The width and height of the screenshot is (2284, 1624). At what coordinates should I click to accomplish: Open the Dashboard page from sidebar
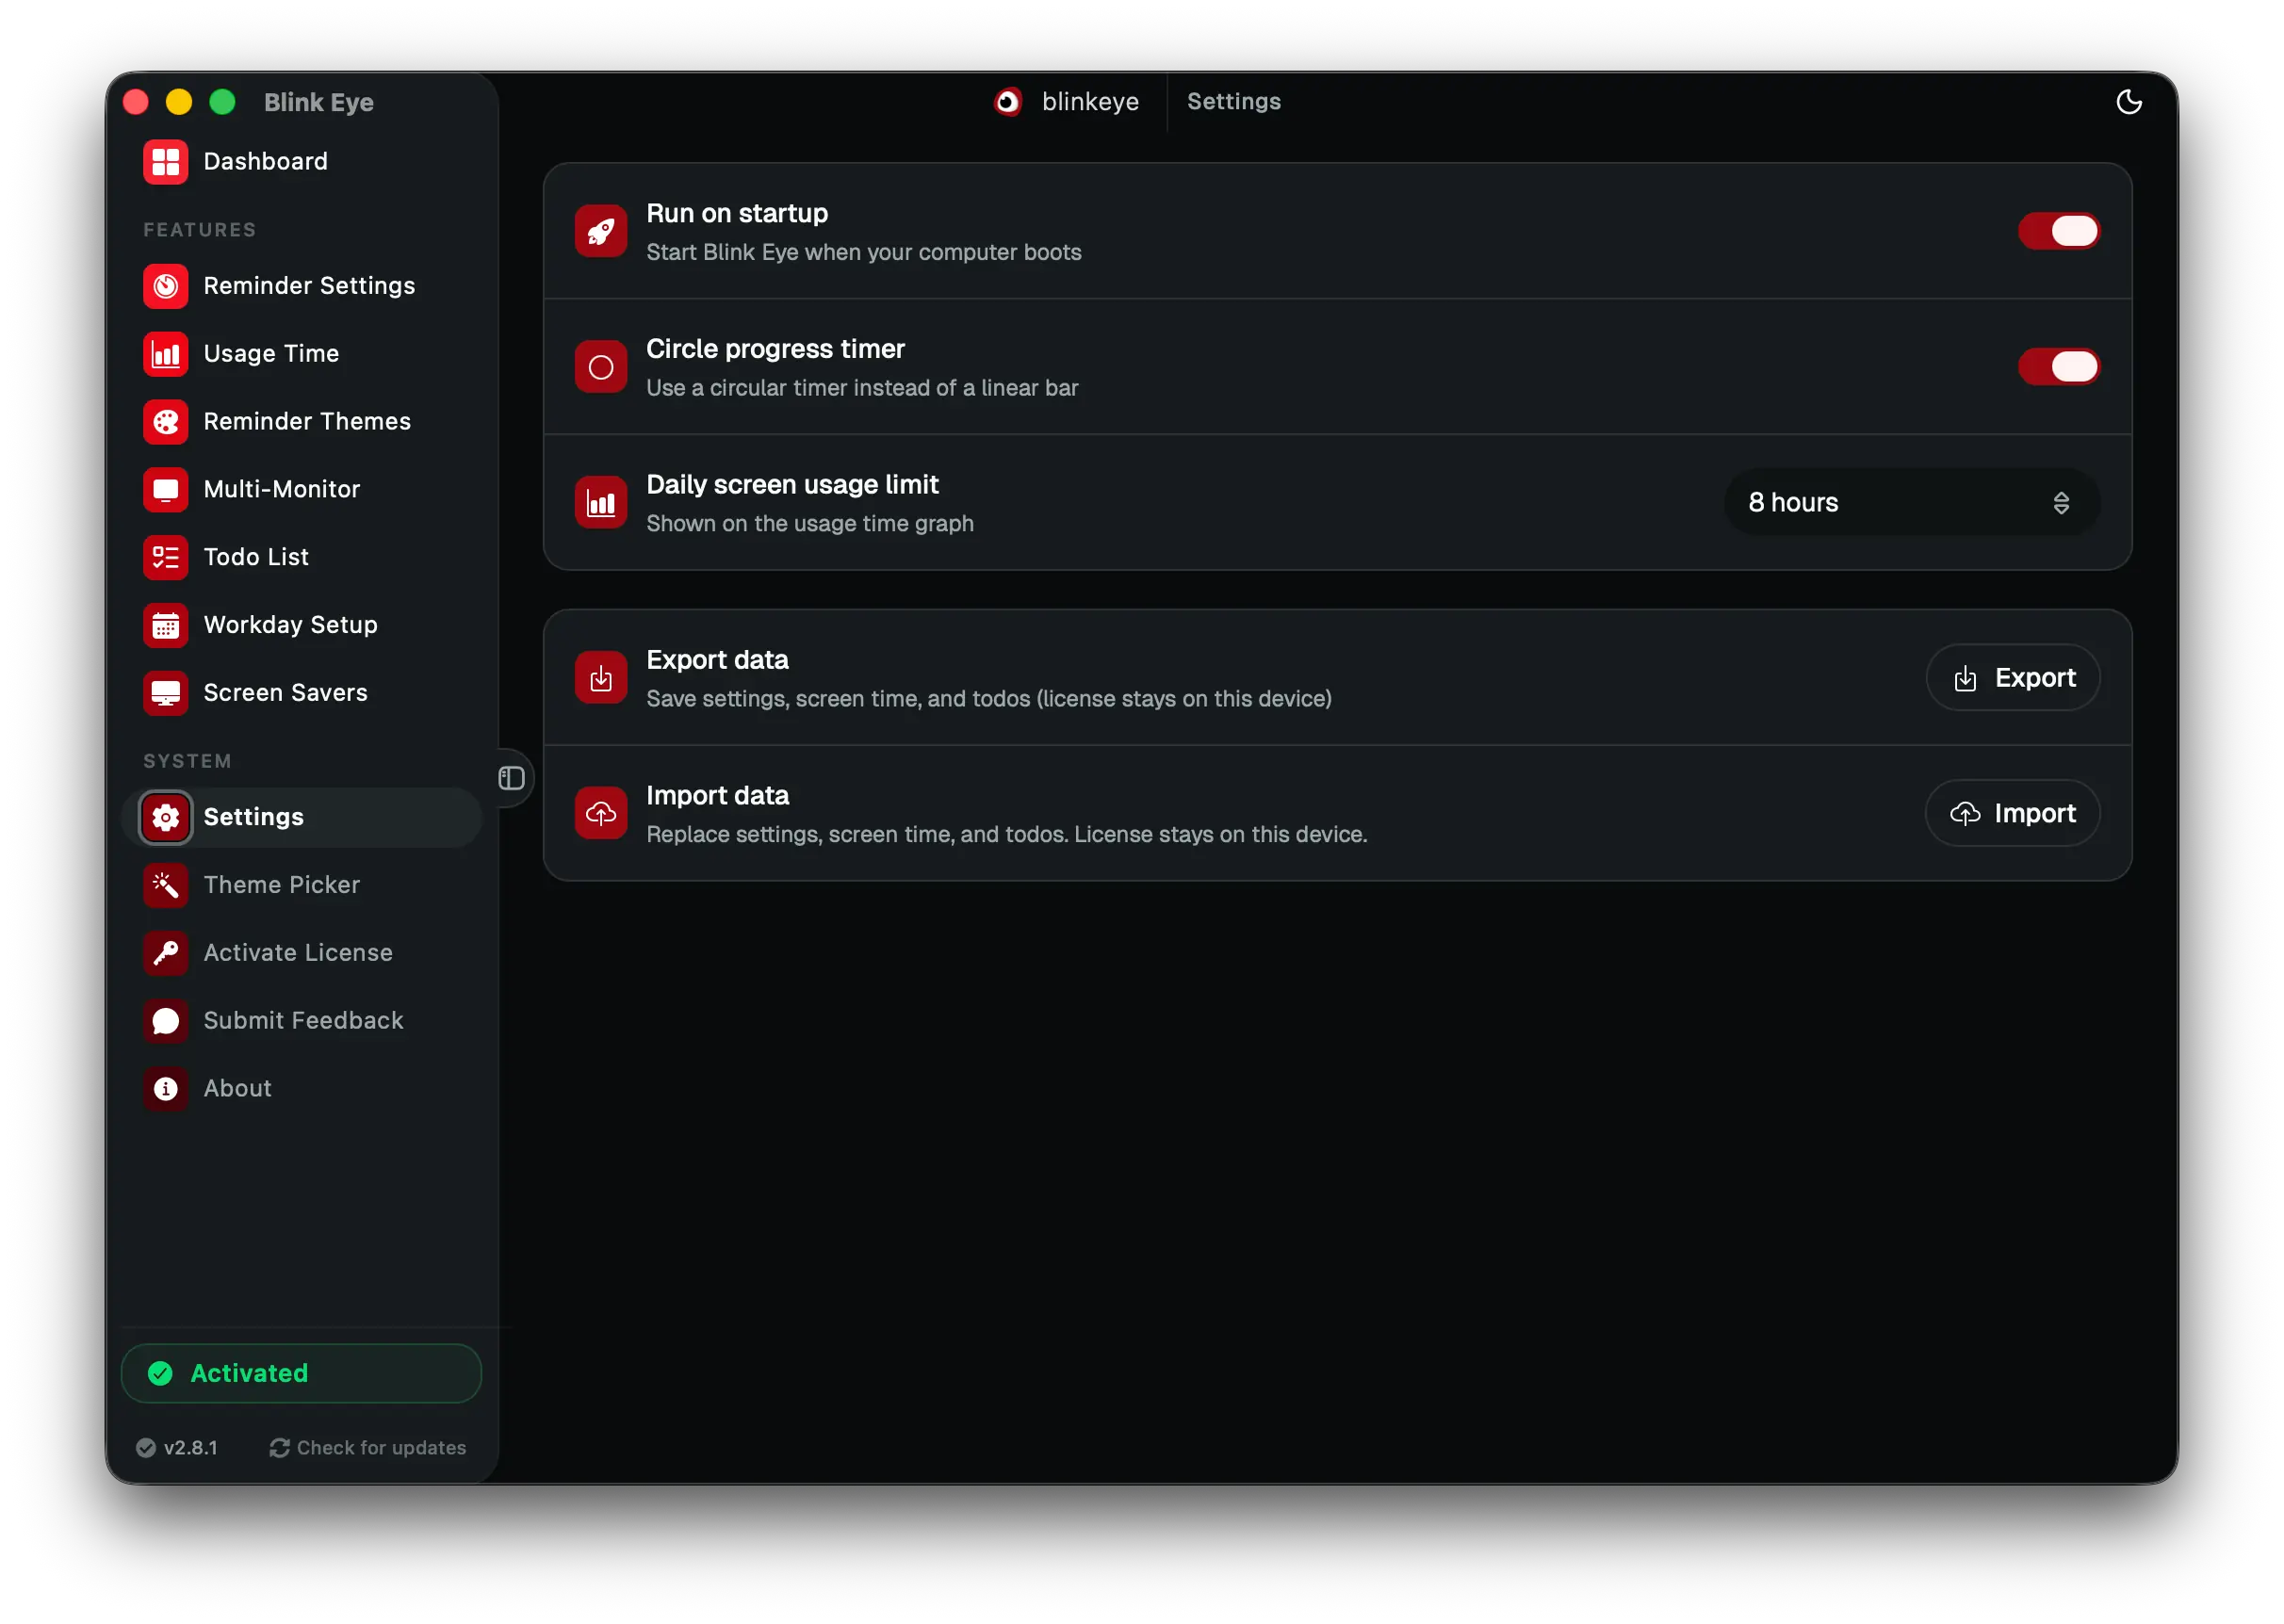301,162
